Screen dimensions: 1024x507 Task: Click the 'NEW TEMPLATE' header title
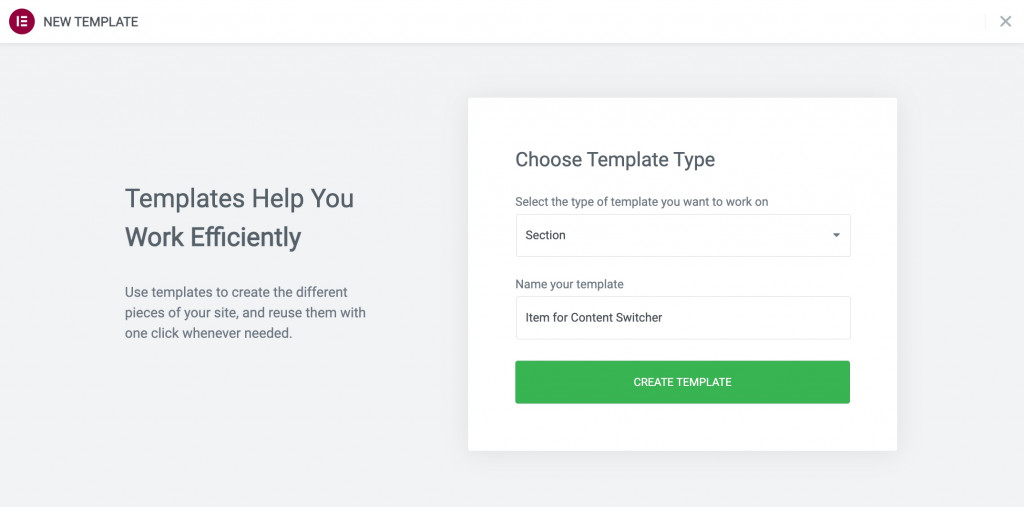[91, 22]
